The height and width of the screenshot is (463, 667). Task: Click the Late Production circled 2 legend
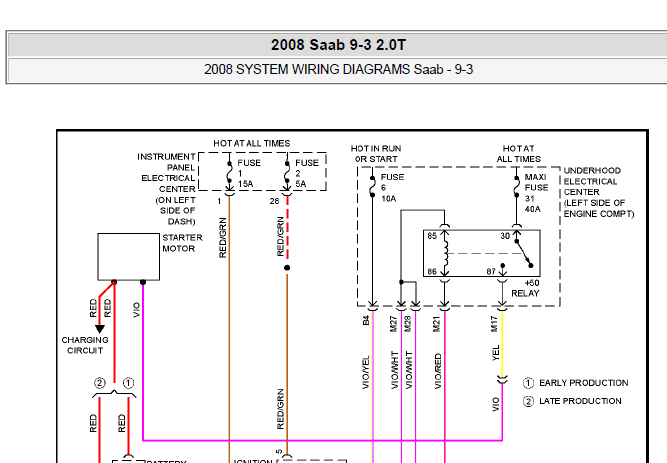click(x=572, y=401)
